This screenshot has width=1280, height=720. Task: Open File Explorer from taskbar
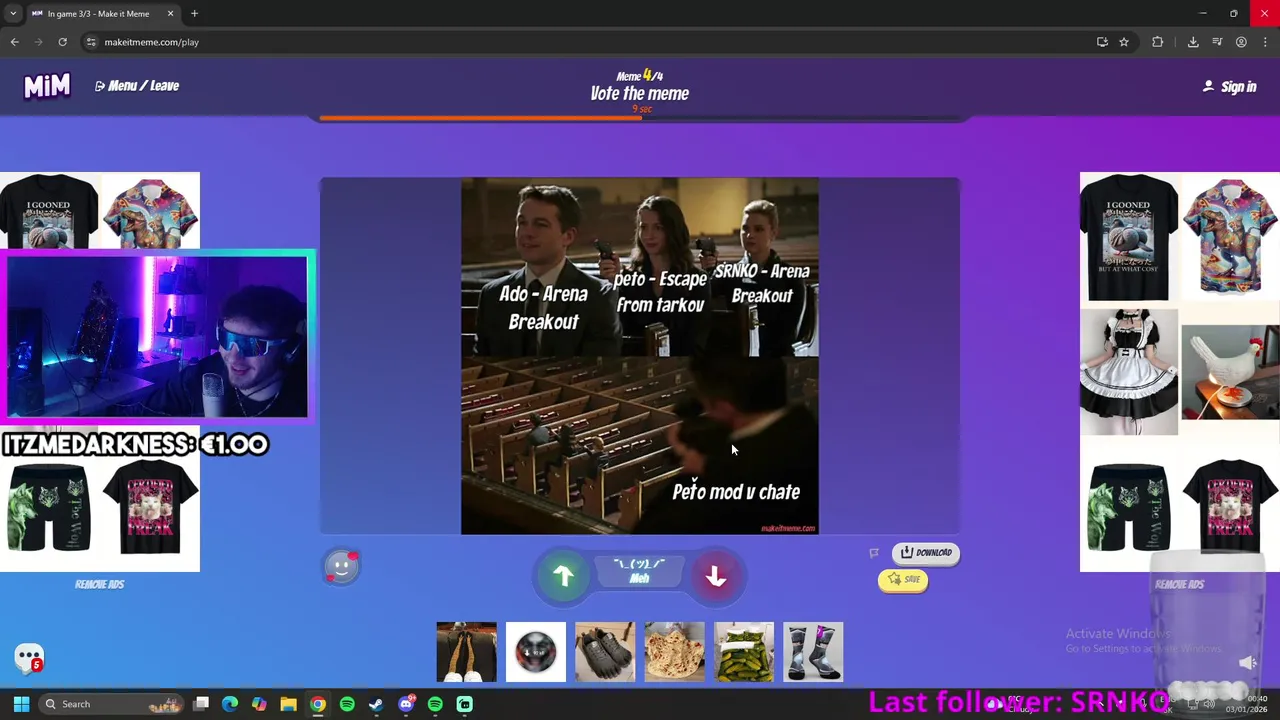click(288, 704)
